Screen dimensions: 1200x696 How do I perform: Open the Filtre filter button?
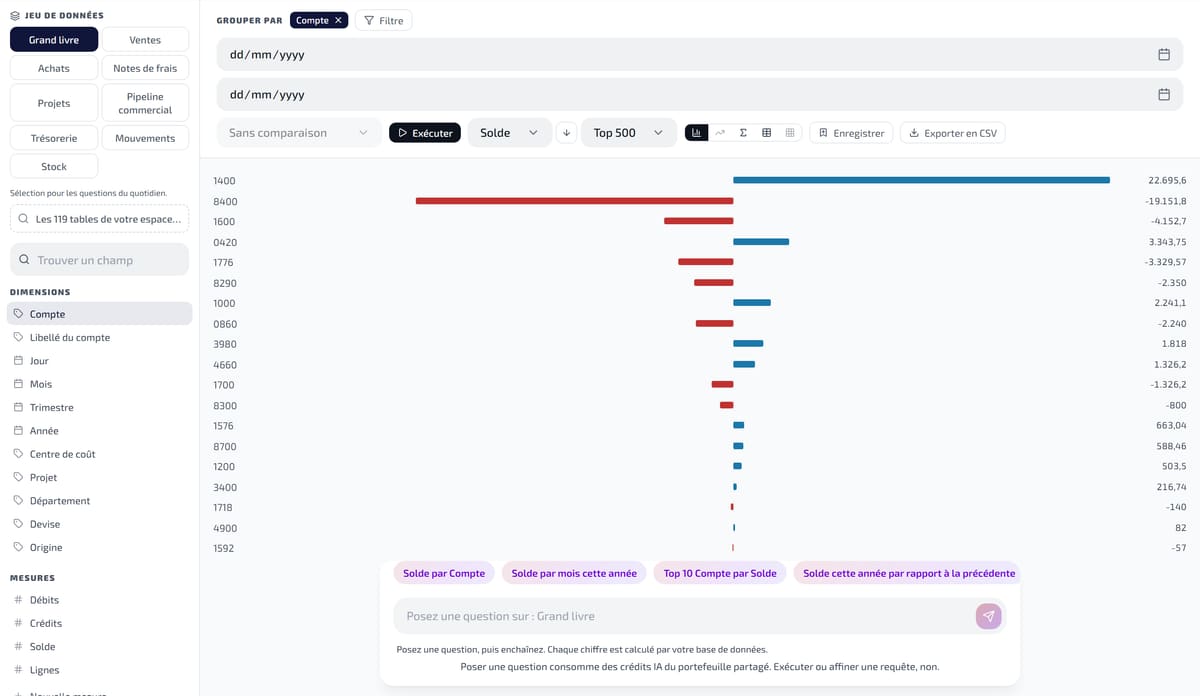tap(383, 20)
